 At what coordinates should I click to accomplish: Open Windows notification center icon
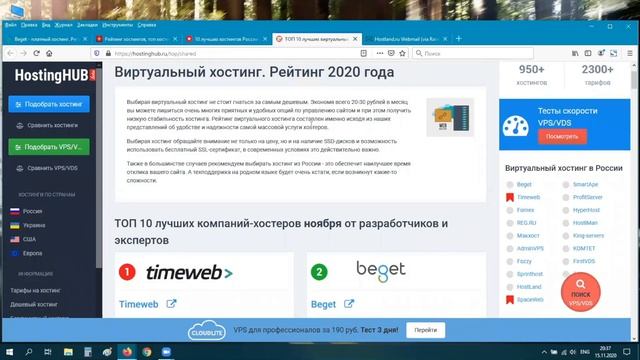coord(627,352)
